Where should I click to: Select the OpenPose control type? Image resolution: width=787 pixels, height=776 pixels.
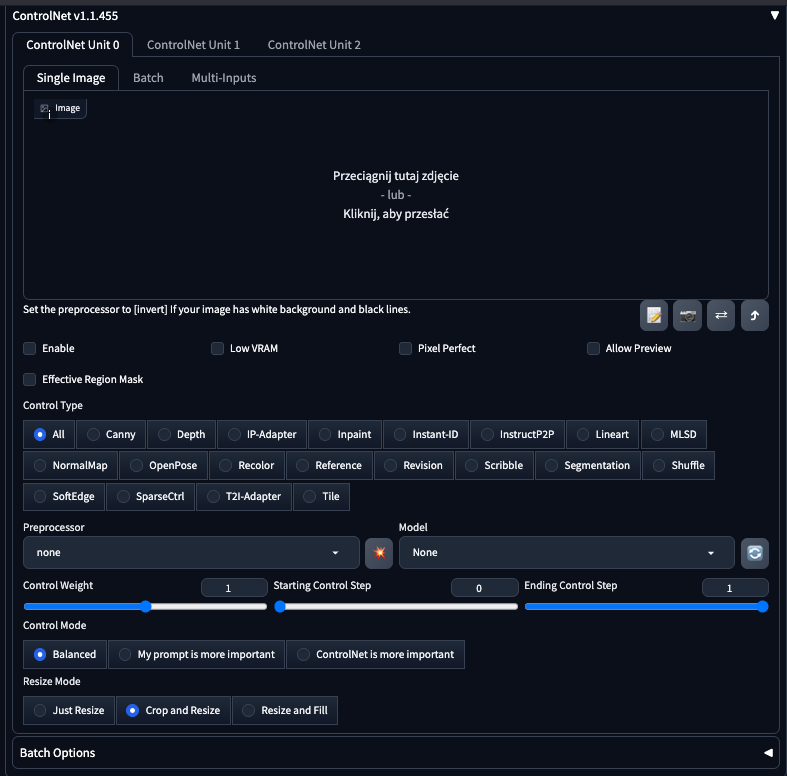point(164,465)
